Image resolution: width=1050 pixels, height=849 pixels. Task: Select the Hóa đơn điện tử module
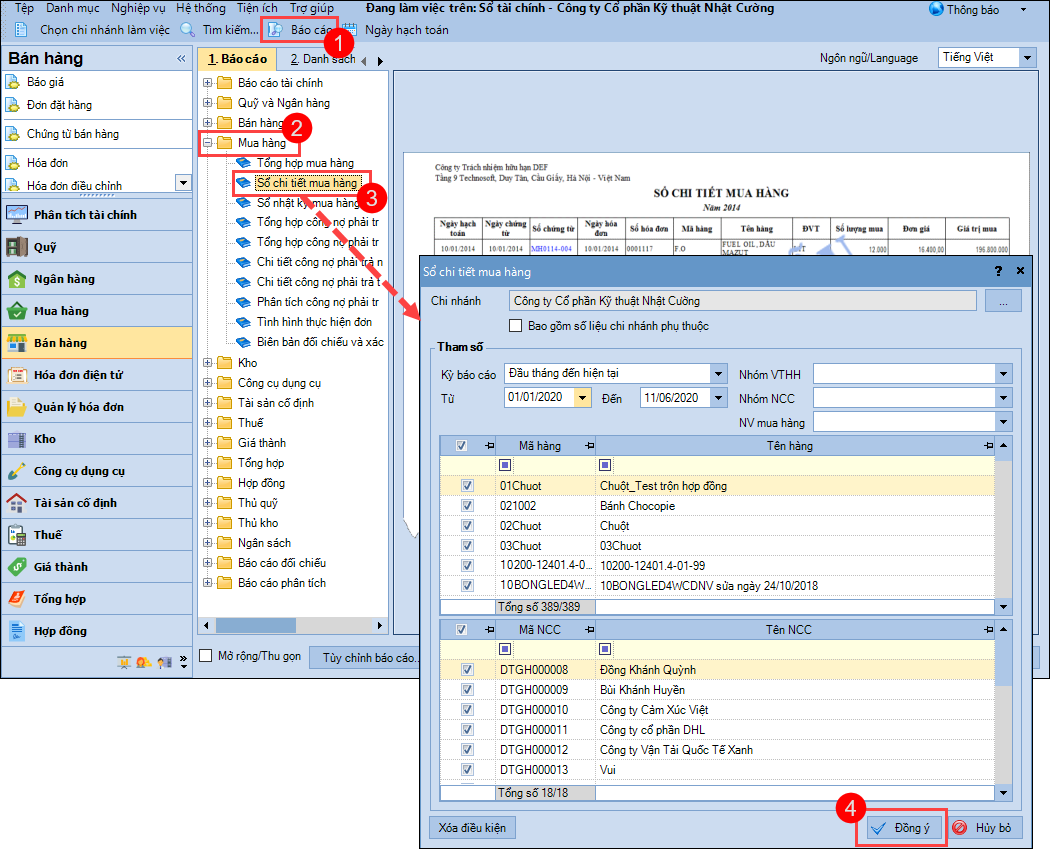17,375
